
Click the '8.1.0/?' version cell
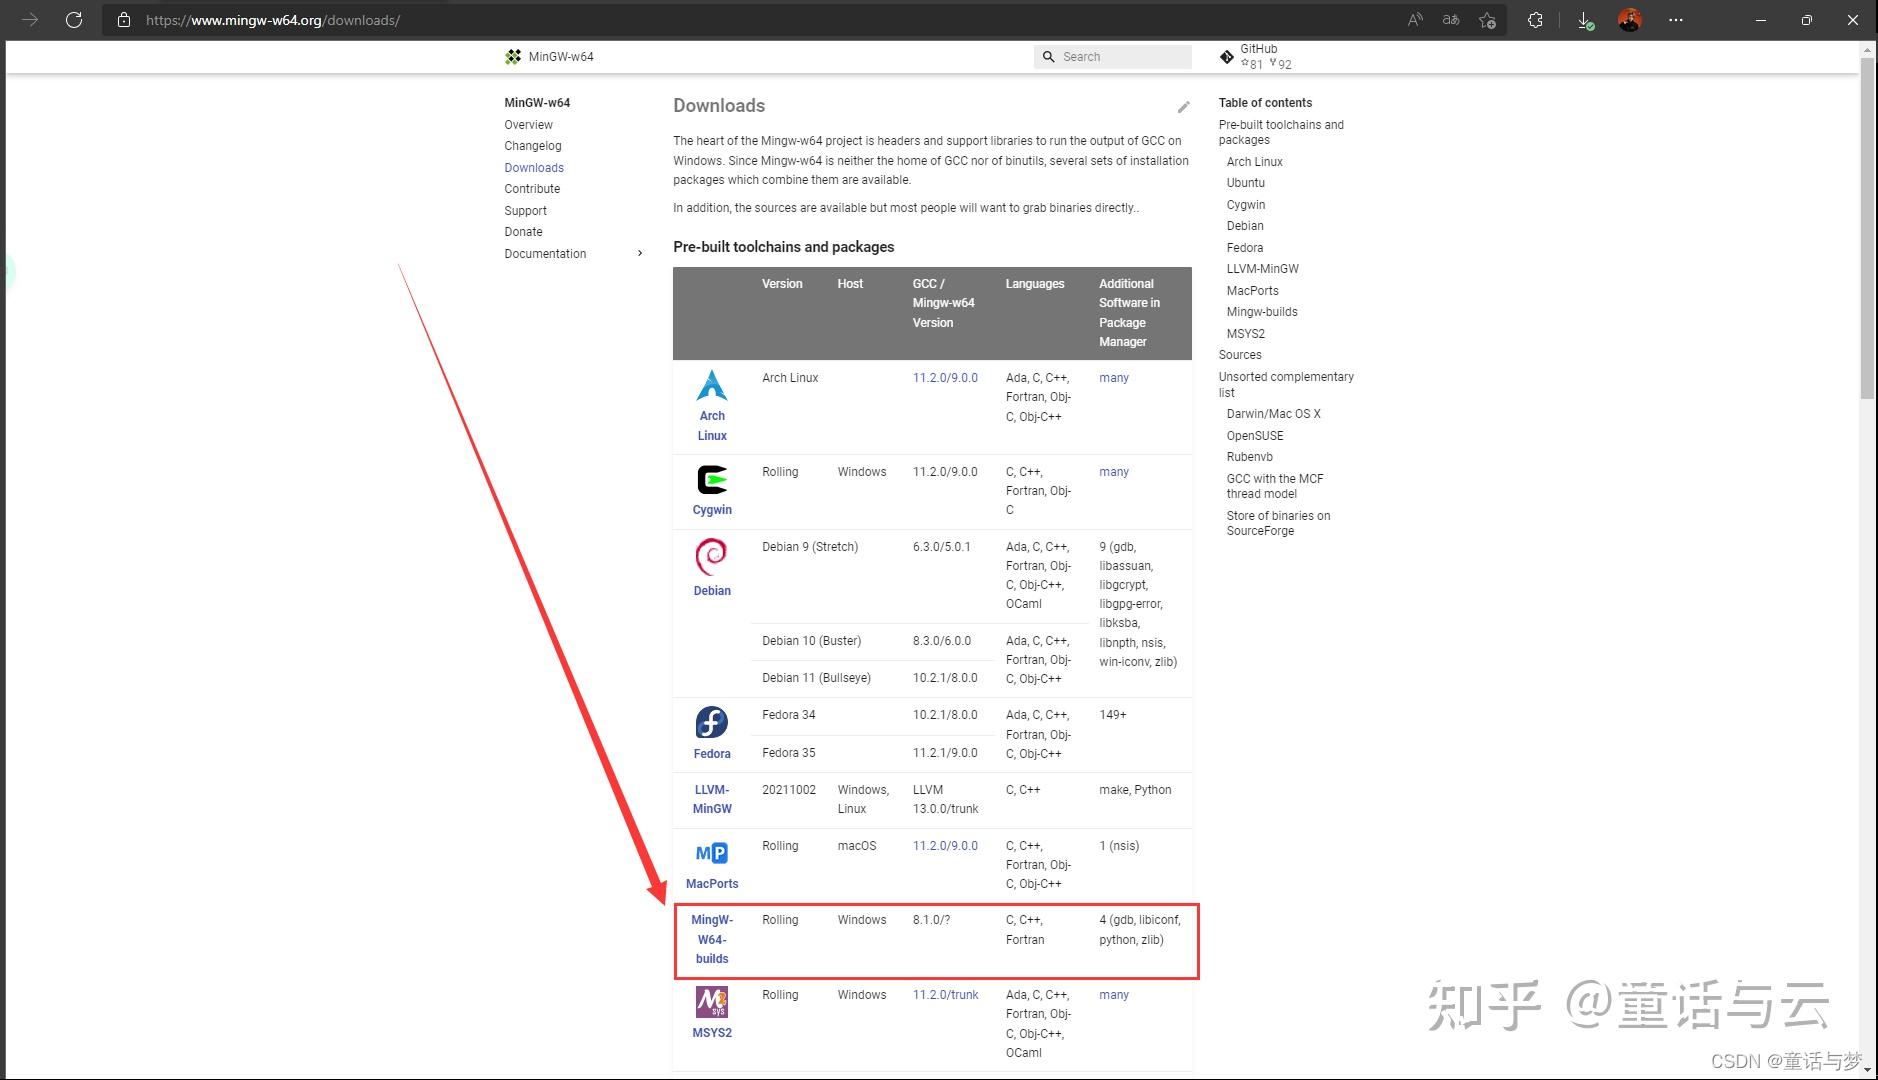click(931, 920)
